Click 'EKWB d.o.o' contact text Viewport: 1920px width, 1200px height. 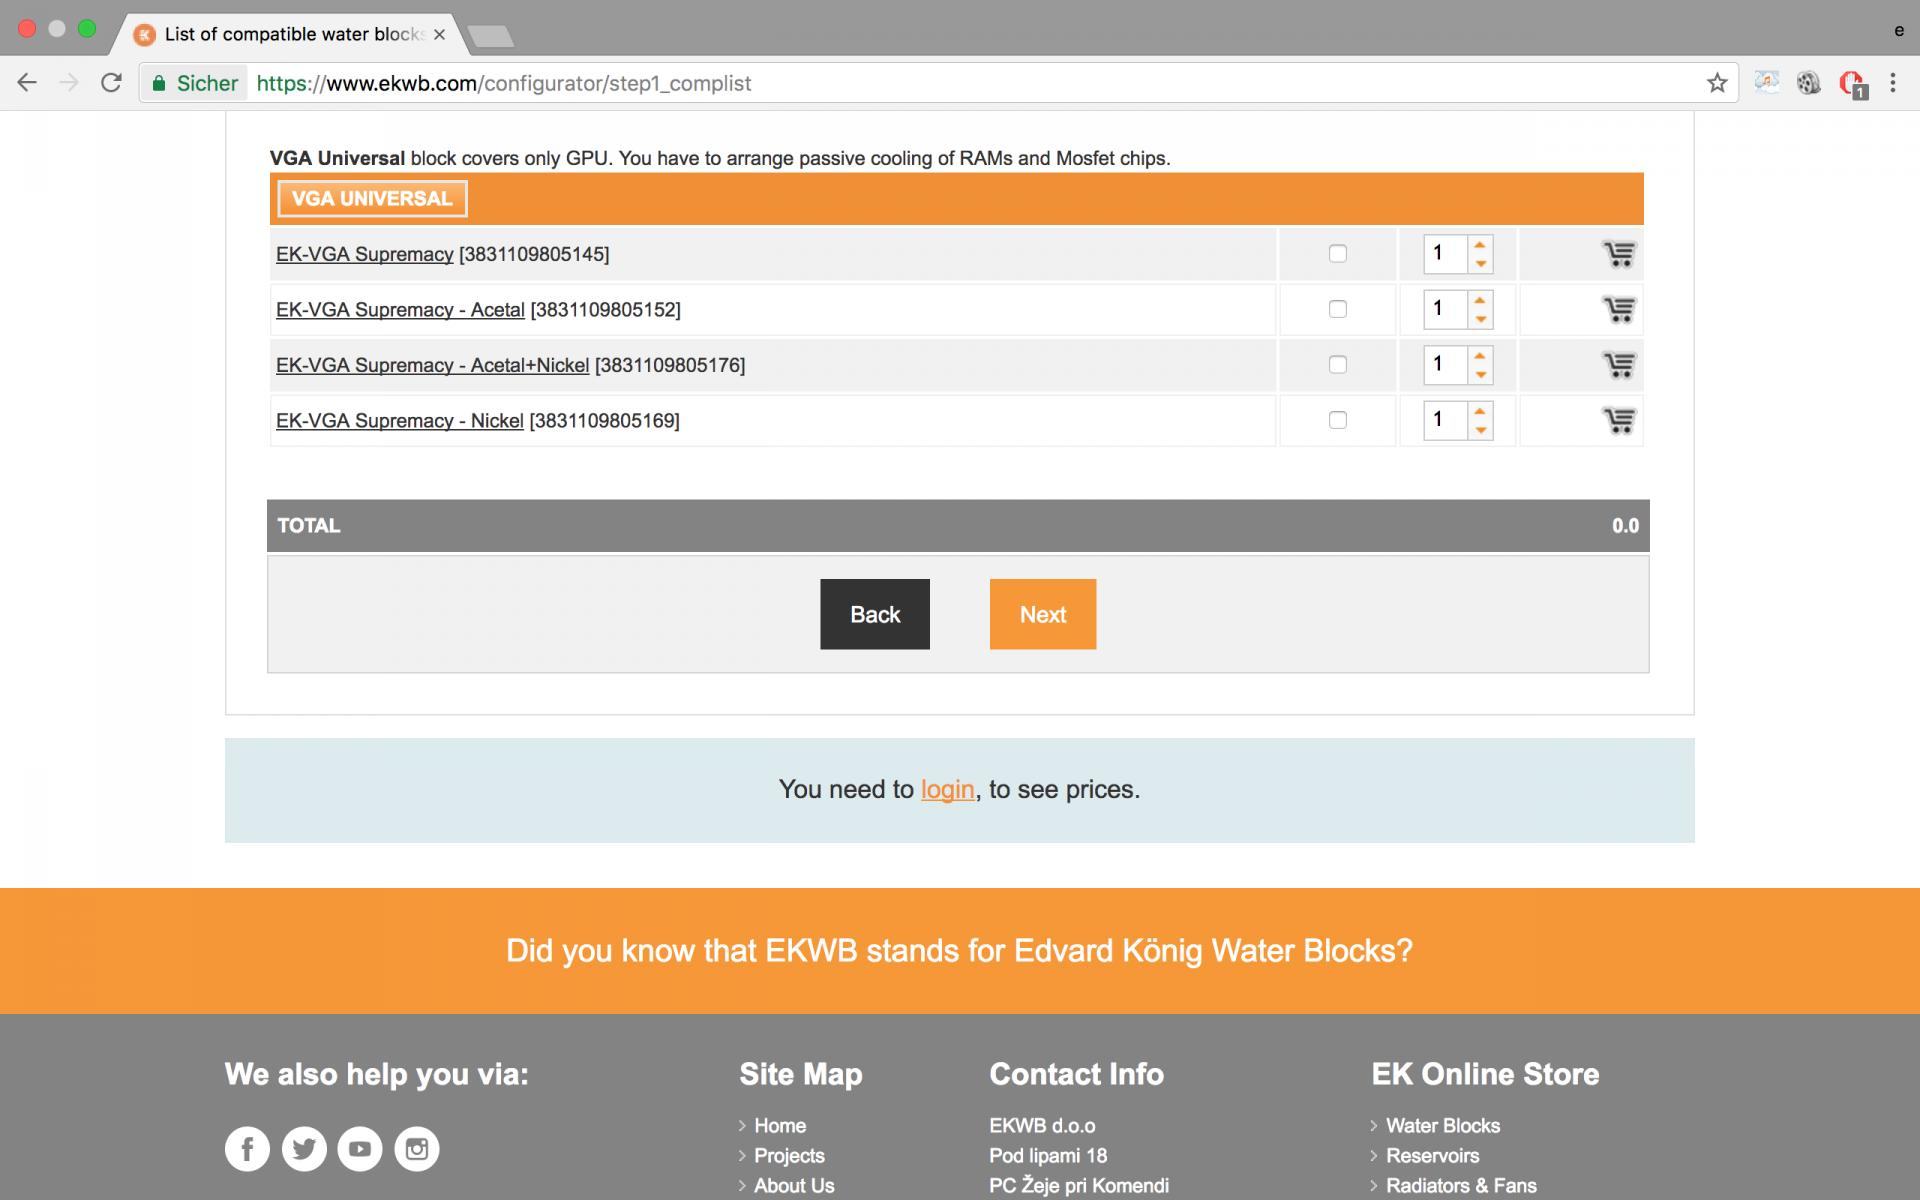(x=1042, y=1126)
